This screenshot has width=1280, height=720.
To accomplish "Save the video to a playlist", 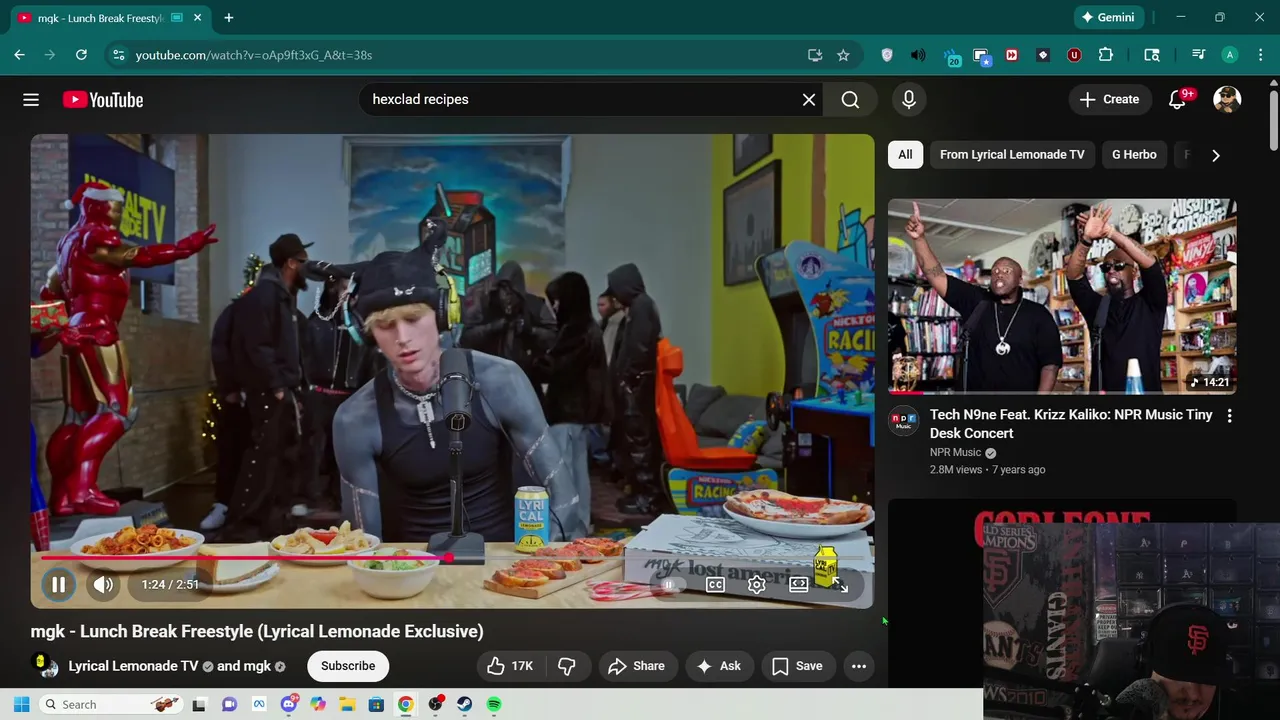I will [x=797, y=666].
